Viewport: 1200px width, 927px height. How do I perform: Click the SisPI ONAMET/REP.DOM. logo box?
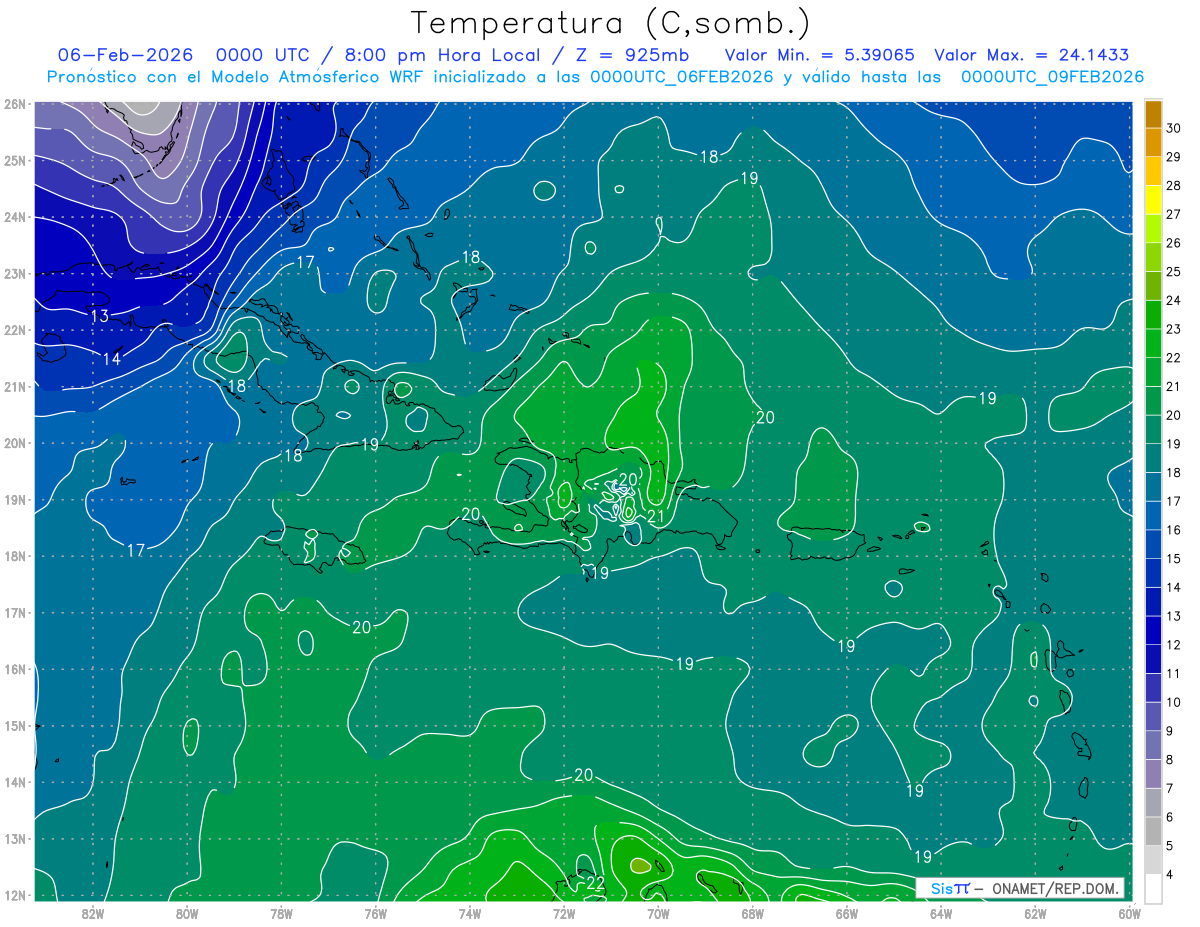tap(1020, 888)
